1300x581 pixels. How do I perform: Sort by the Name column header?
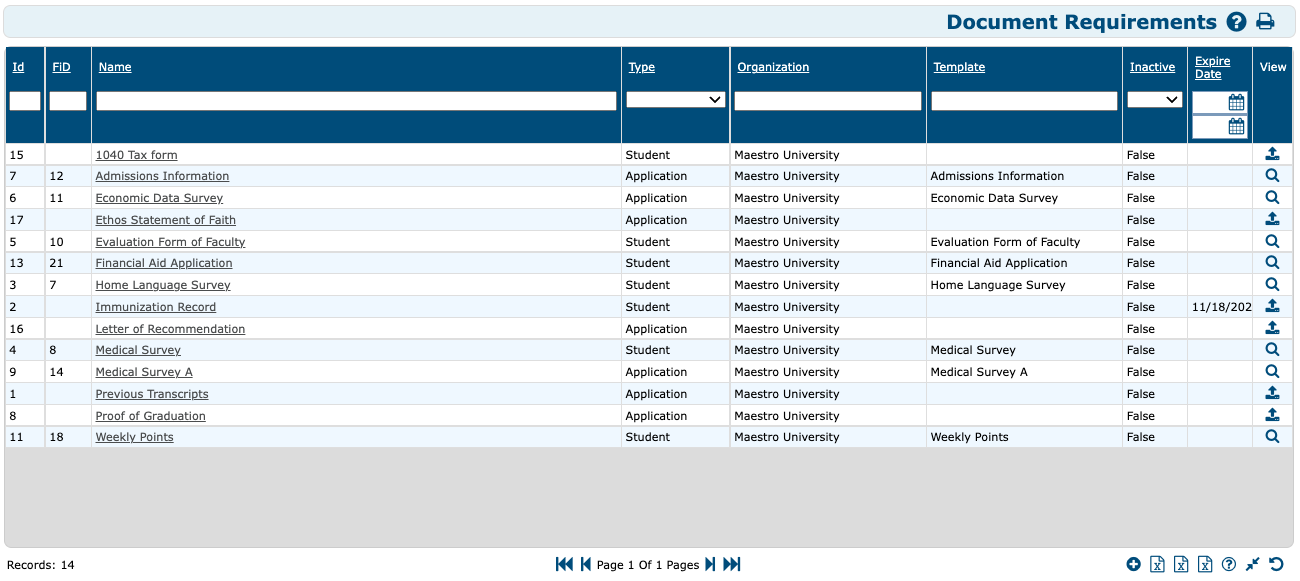point(115,67)
